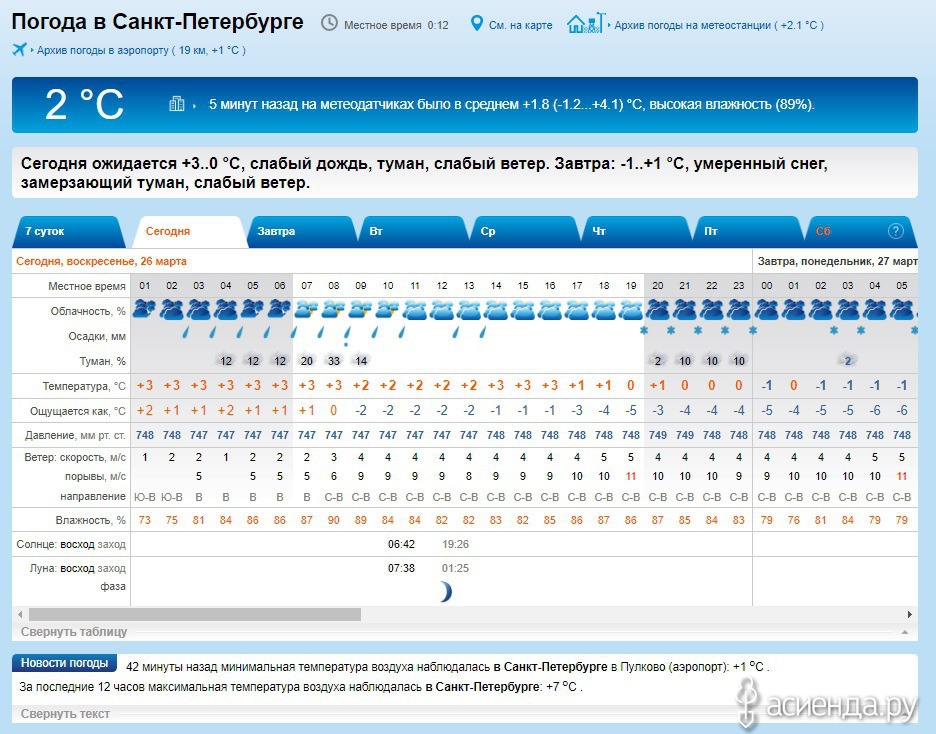Click the horizontal table scrollbar thumb
This screenshot has width=936, height=734.
point(195,614)
